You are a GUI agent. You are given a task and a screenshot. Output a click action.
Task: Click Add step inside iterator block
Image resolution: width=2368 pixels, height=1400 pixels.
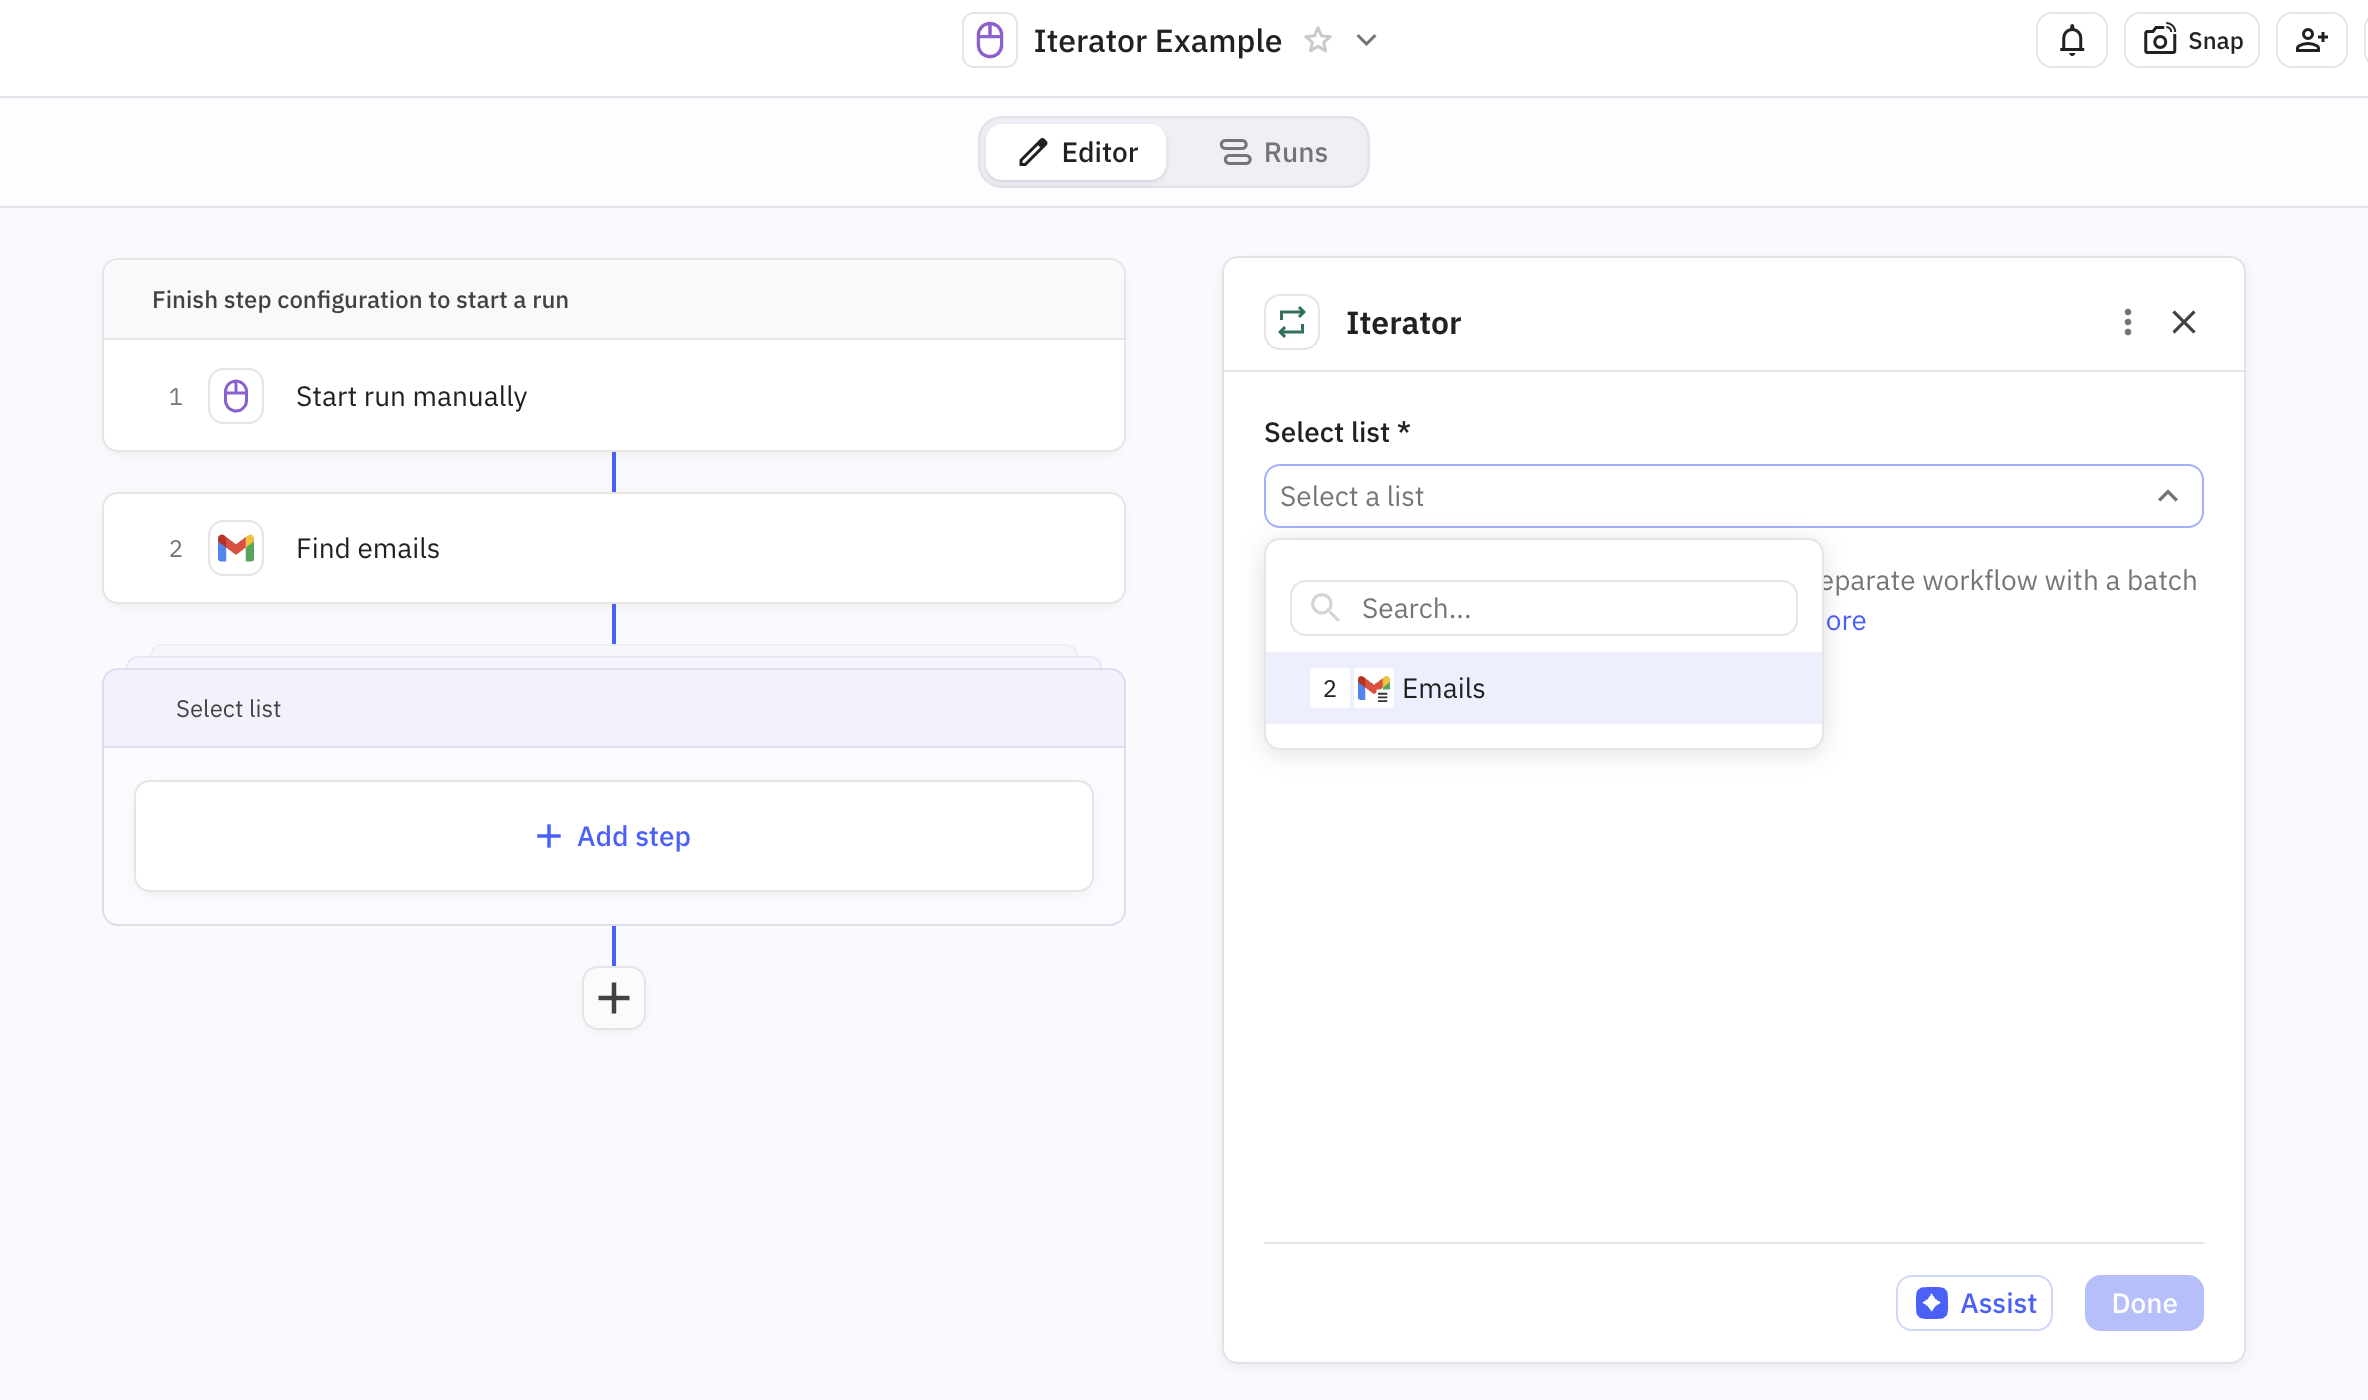coord(613,836)
